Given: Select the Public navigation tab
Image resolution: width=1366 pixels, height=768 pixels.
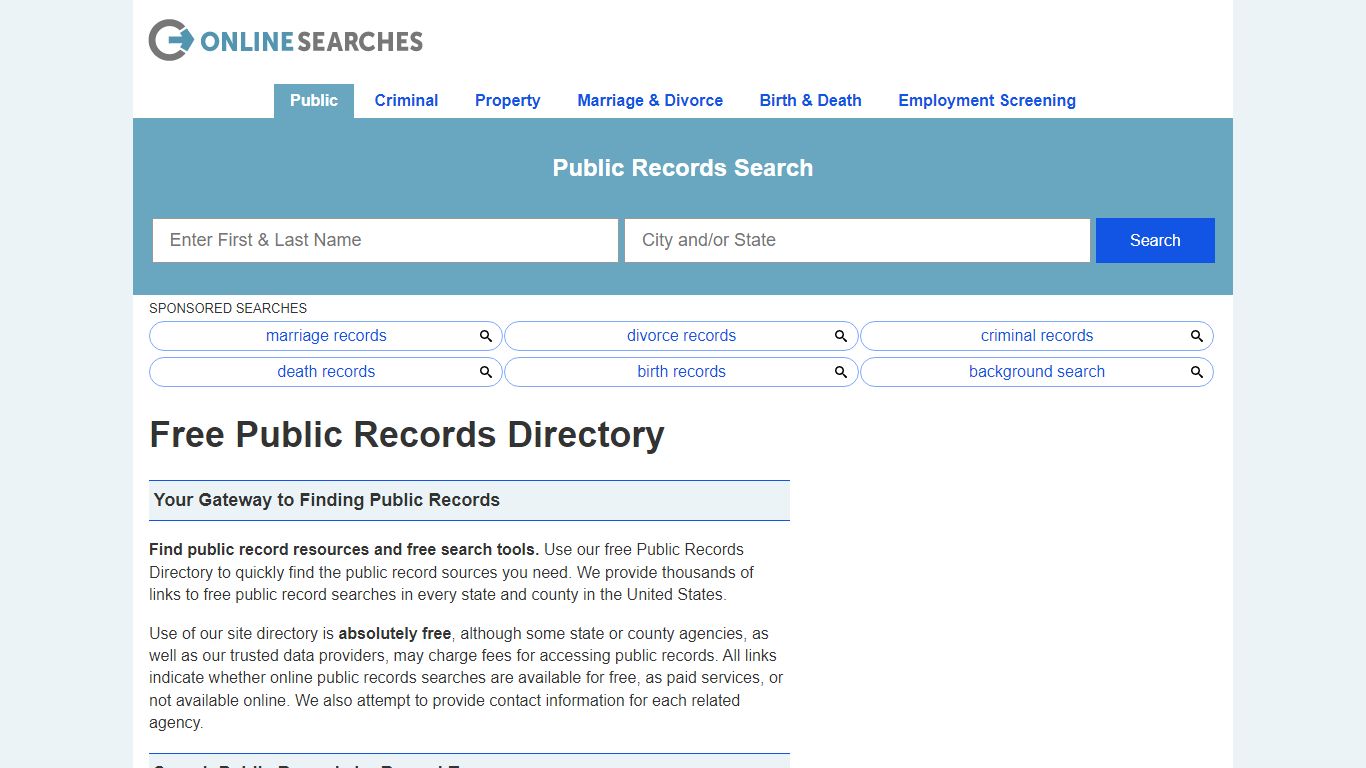Looking at the screenshot, I should 313,100.
